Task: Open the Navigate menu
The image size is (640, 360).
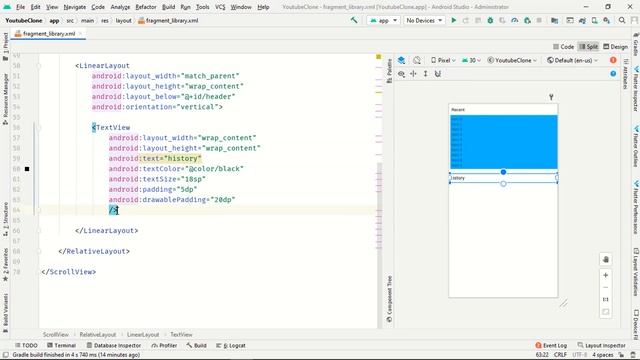Action: pos(75,7)
